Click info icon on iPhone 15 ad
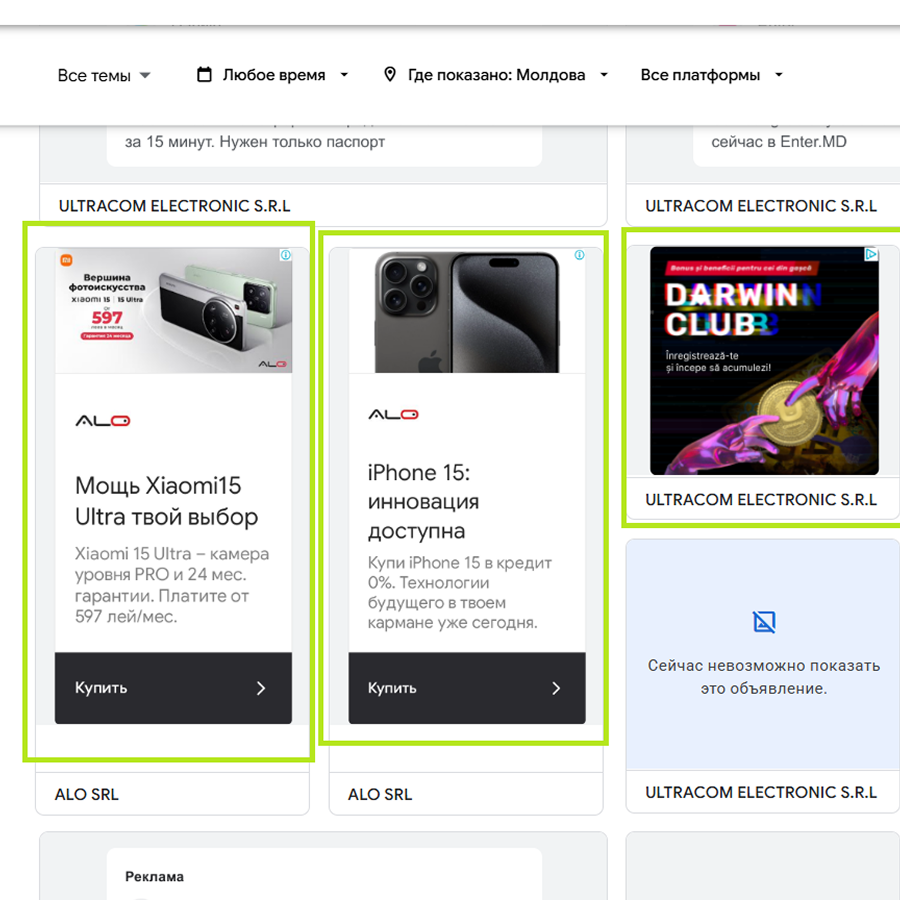900x900 pixels. 579,256
